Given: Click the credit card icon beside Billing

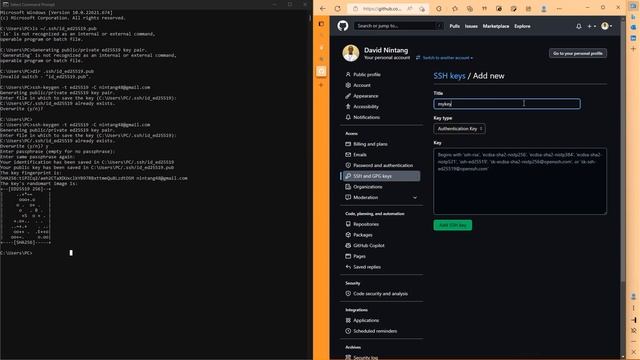Looking at the screenshot, I should tap(348, 144).
